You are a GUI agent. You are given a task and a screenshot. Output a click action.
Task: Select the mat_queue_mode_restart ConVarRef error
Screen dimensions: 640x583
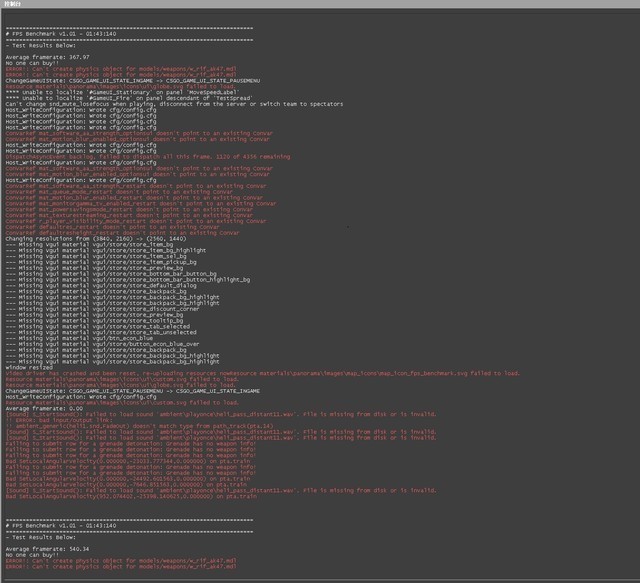[119, 192]
